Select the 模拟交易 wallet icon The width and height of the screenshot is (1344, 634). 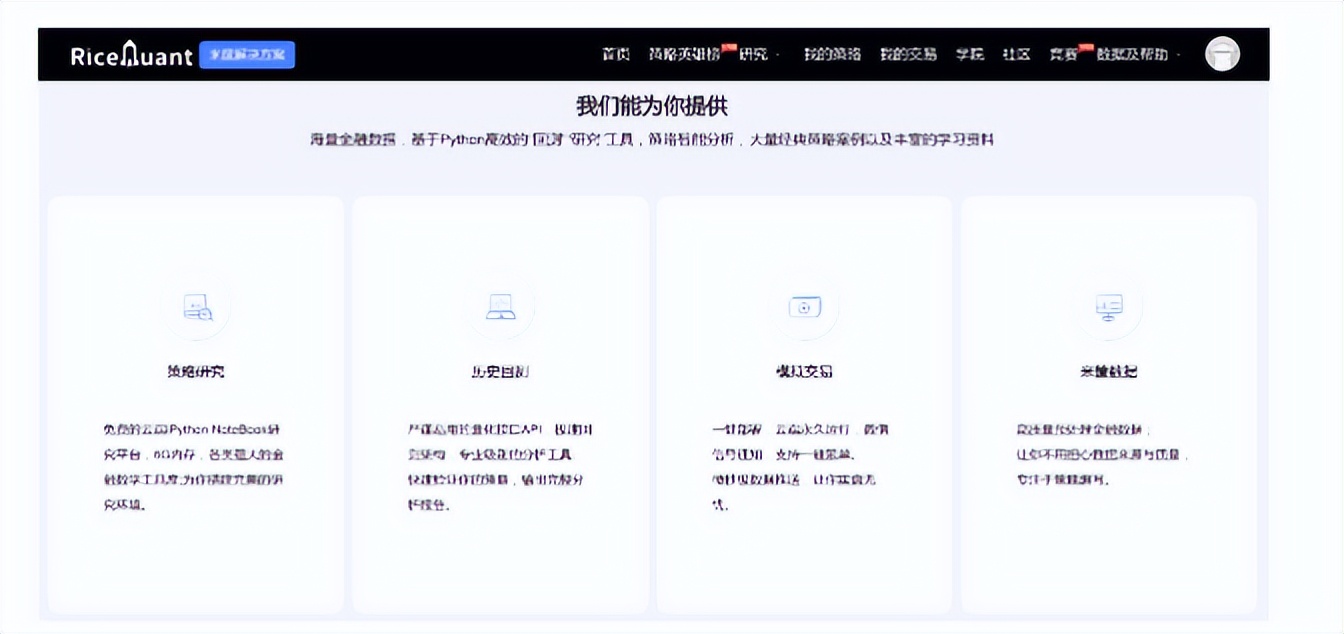click(806, 307)
